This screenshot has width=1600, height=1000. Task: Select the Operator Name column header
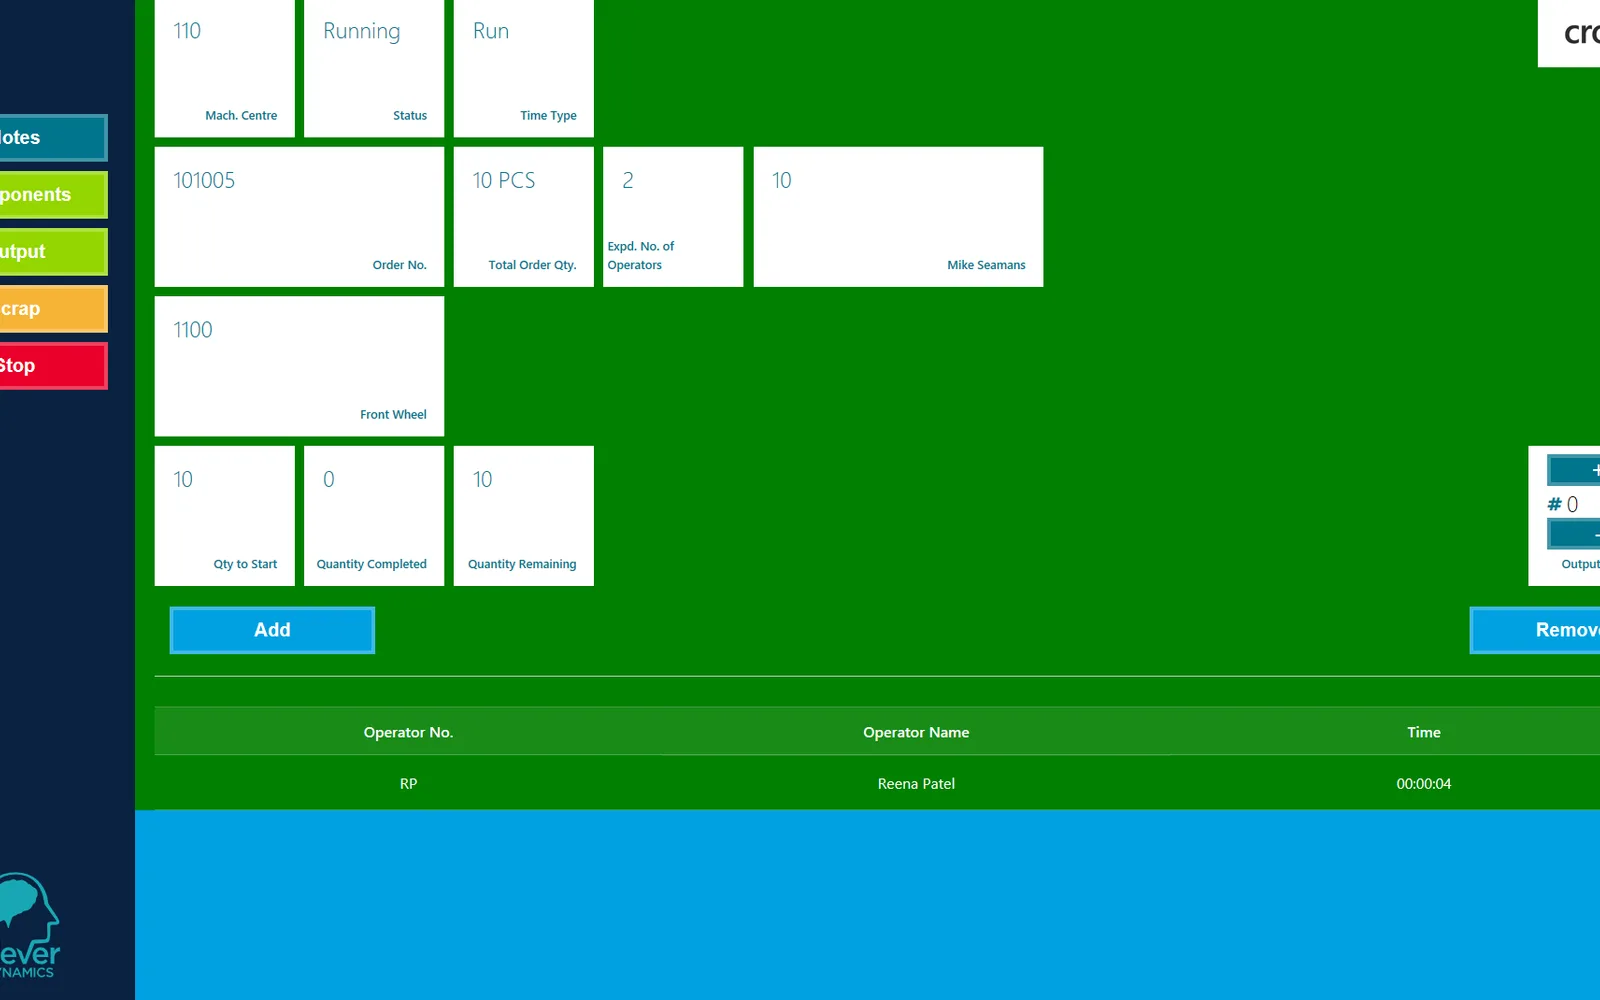(x=916, y=732)
